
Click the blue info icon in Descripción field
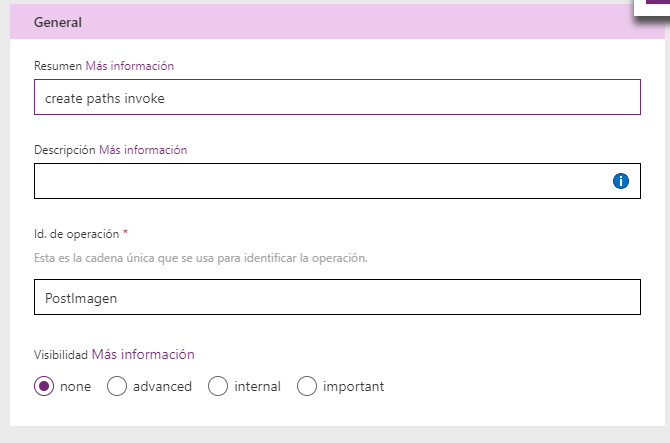[620, 181]
